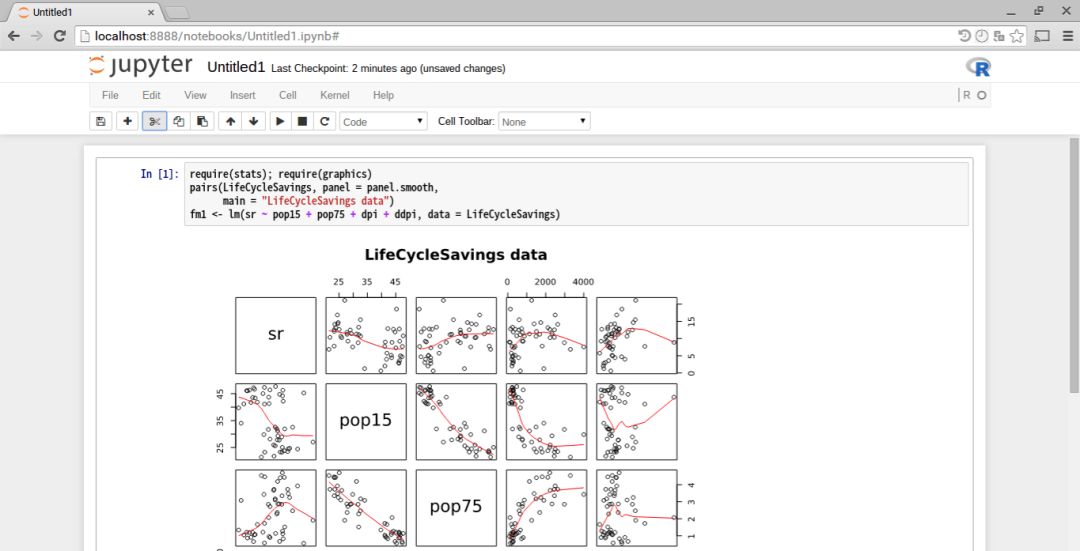Viewport: 1080px width, 551px height.
Task: Interrupt kernel with stop icon
Action: (x=302, y=121)
